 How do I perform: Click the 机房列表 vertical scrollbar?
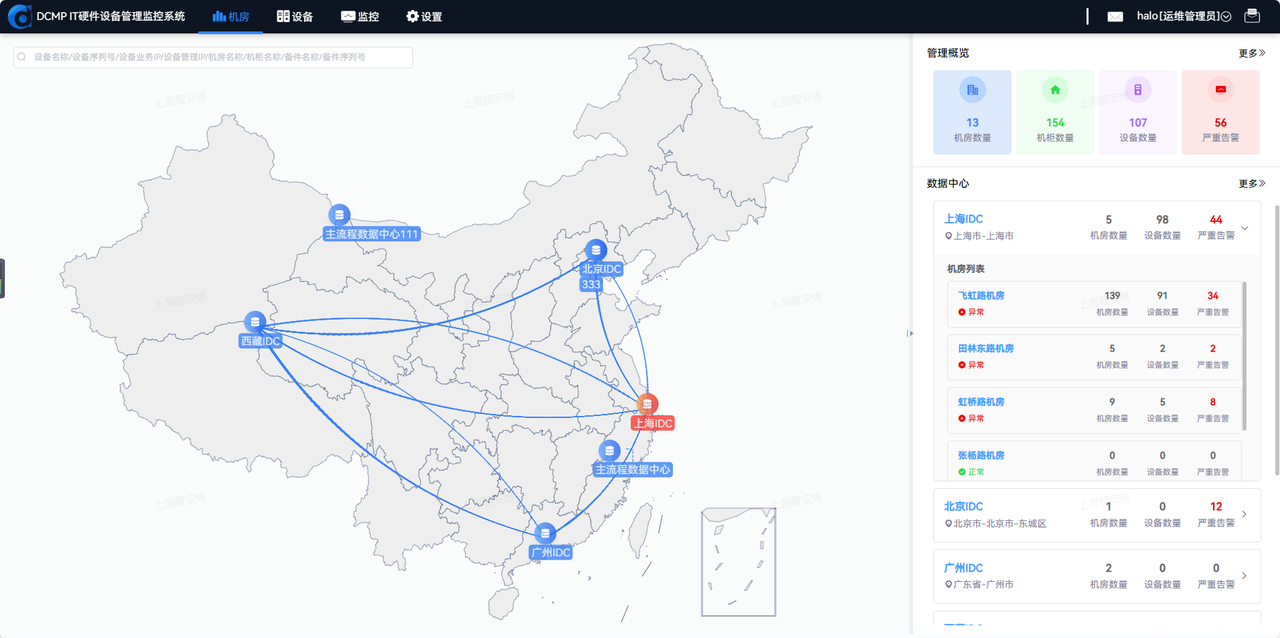1245,355
